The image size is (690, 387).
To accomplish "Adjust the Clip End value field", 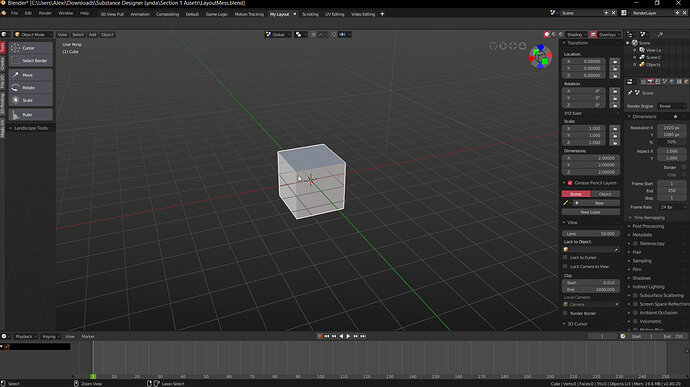I will pos(591,290).
